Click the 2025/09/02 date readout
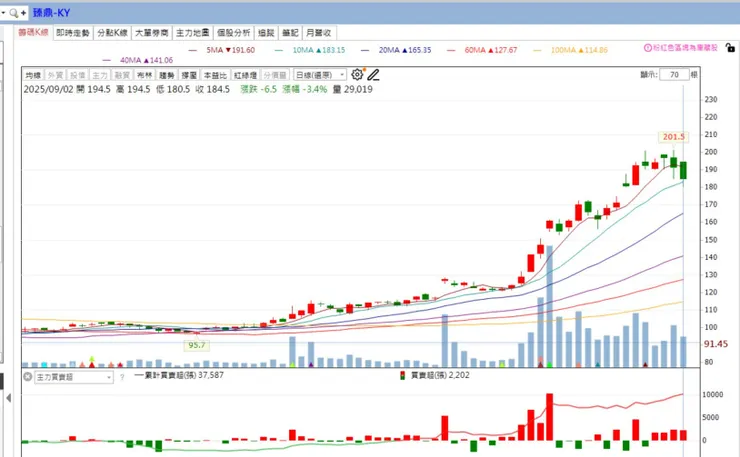The width and height of the screenshot is (740, 457). (49, 89)
